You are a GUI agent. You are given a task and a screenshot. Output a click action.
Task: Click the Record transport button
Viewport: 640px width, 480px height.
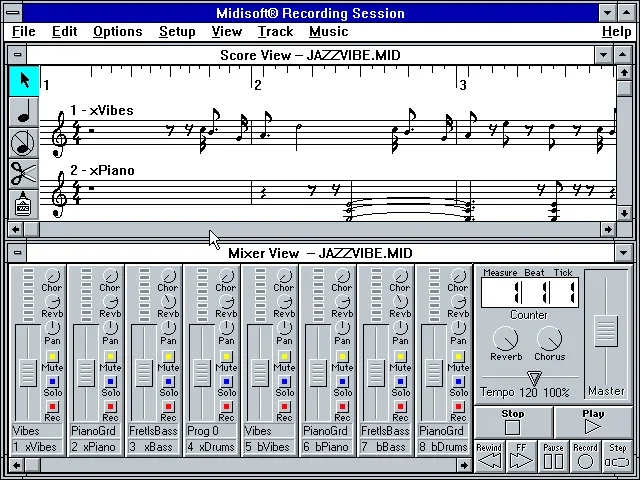tap(585, 456)
